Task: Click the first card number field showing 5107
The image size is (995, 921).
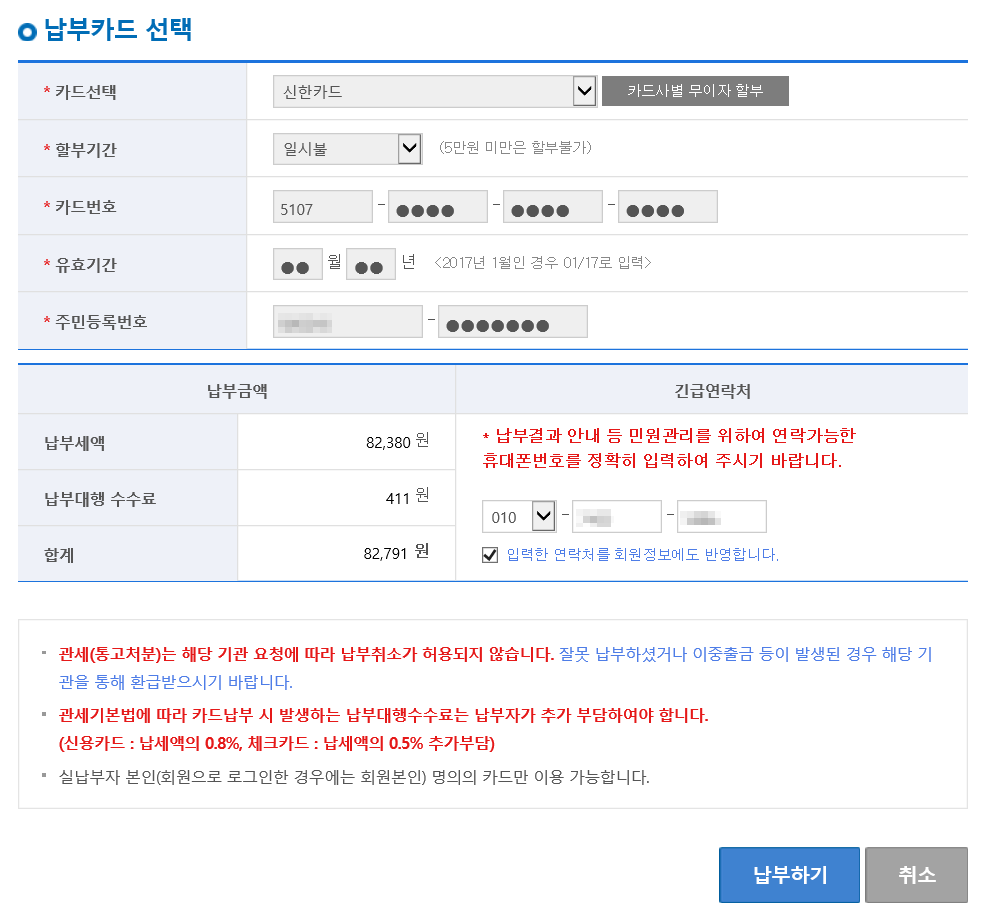Action: click(322, 207)
